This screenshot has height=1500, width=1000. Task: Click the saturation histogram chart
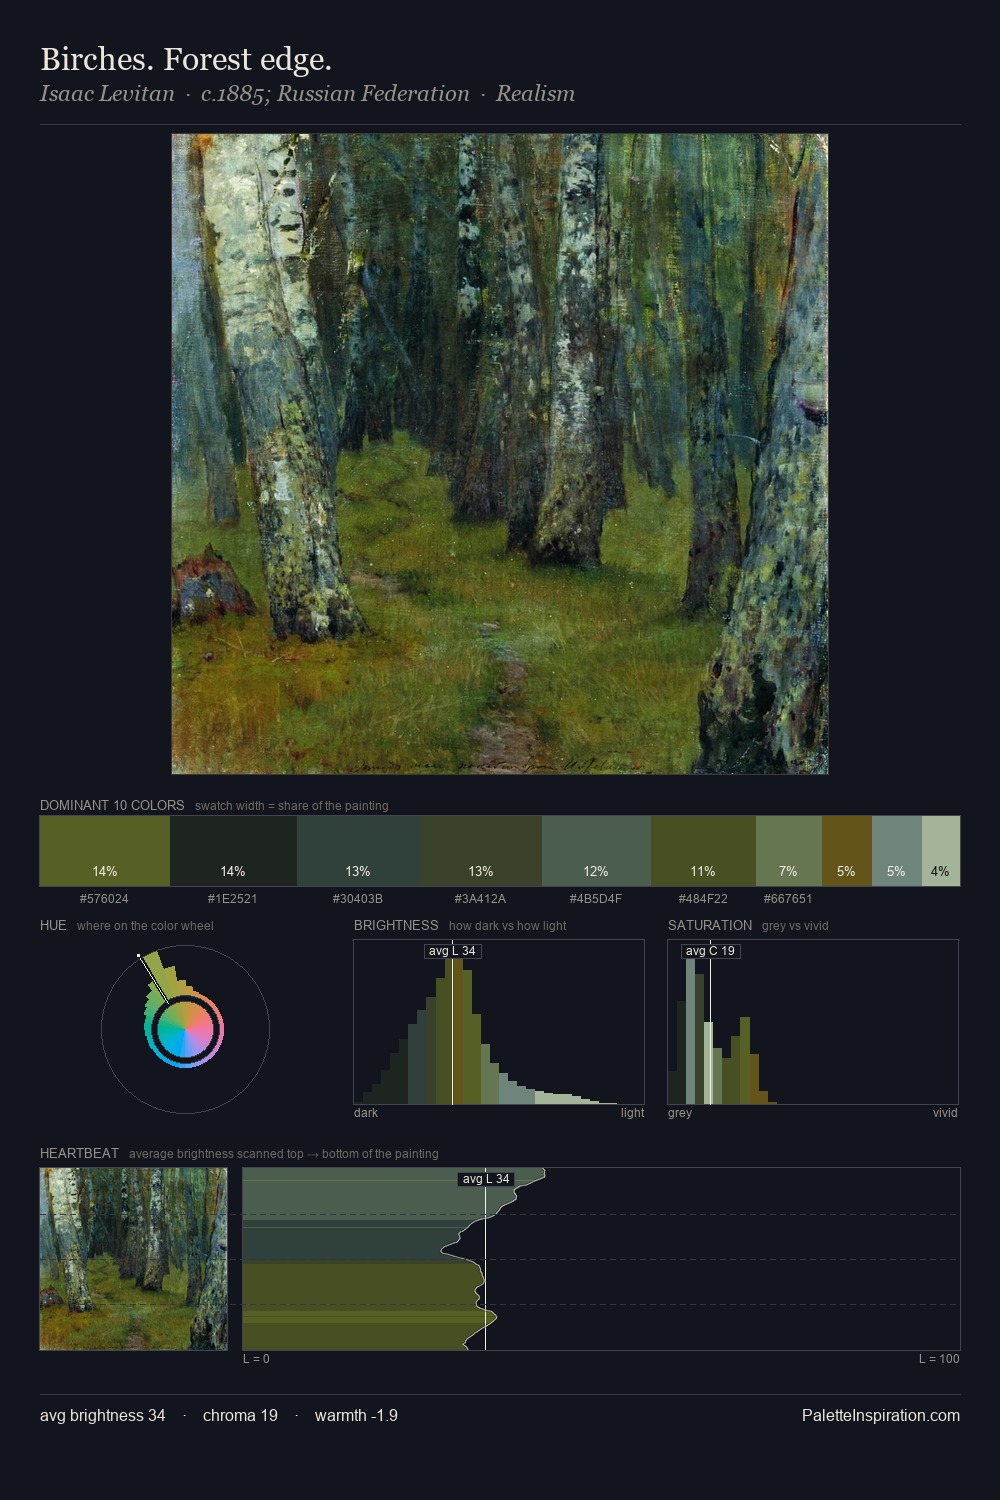click(x=813, y=1022)
